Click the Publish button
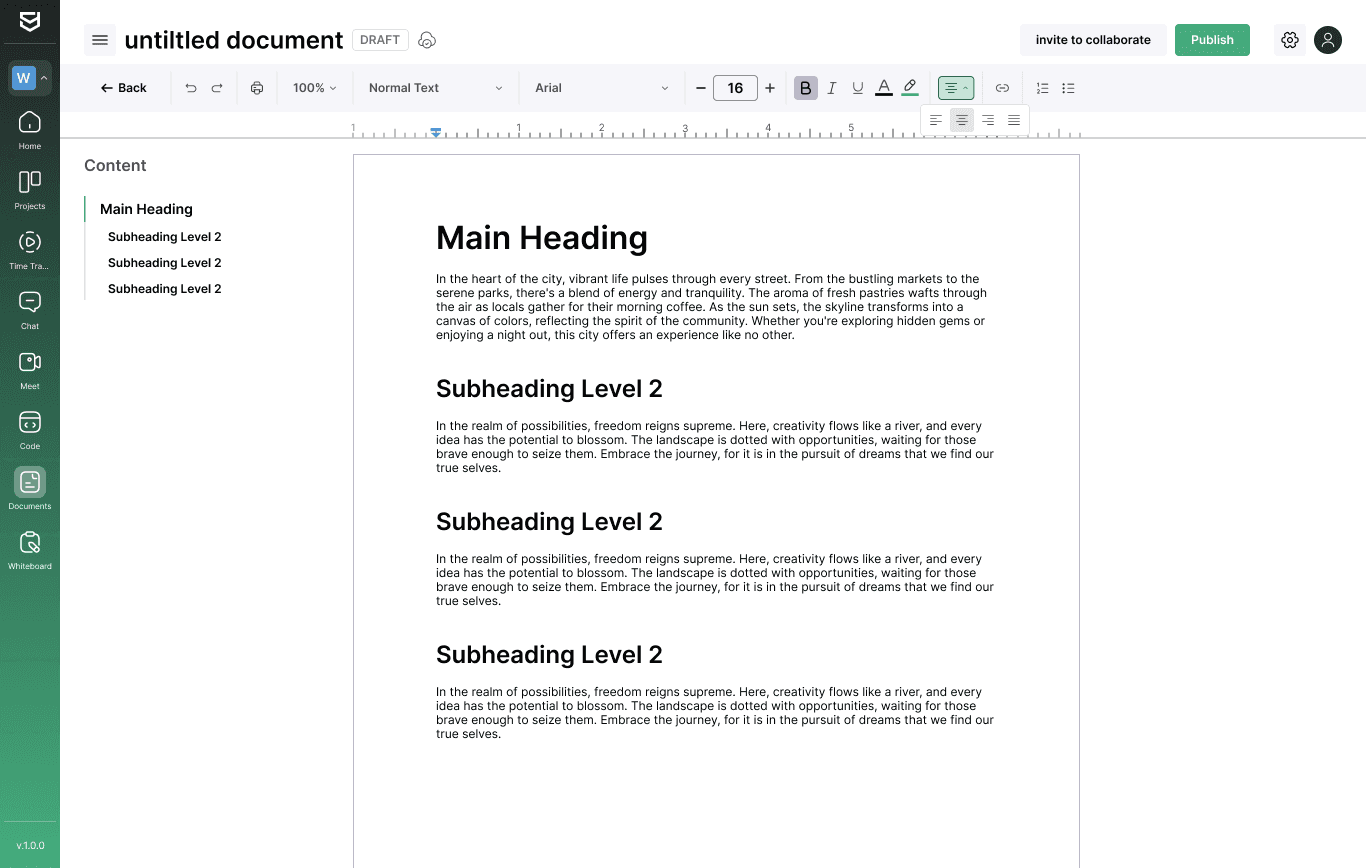 tap(1212, 40)
